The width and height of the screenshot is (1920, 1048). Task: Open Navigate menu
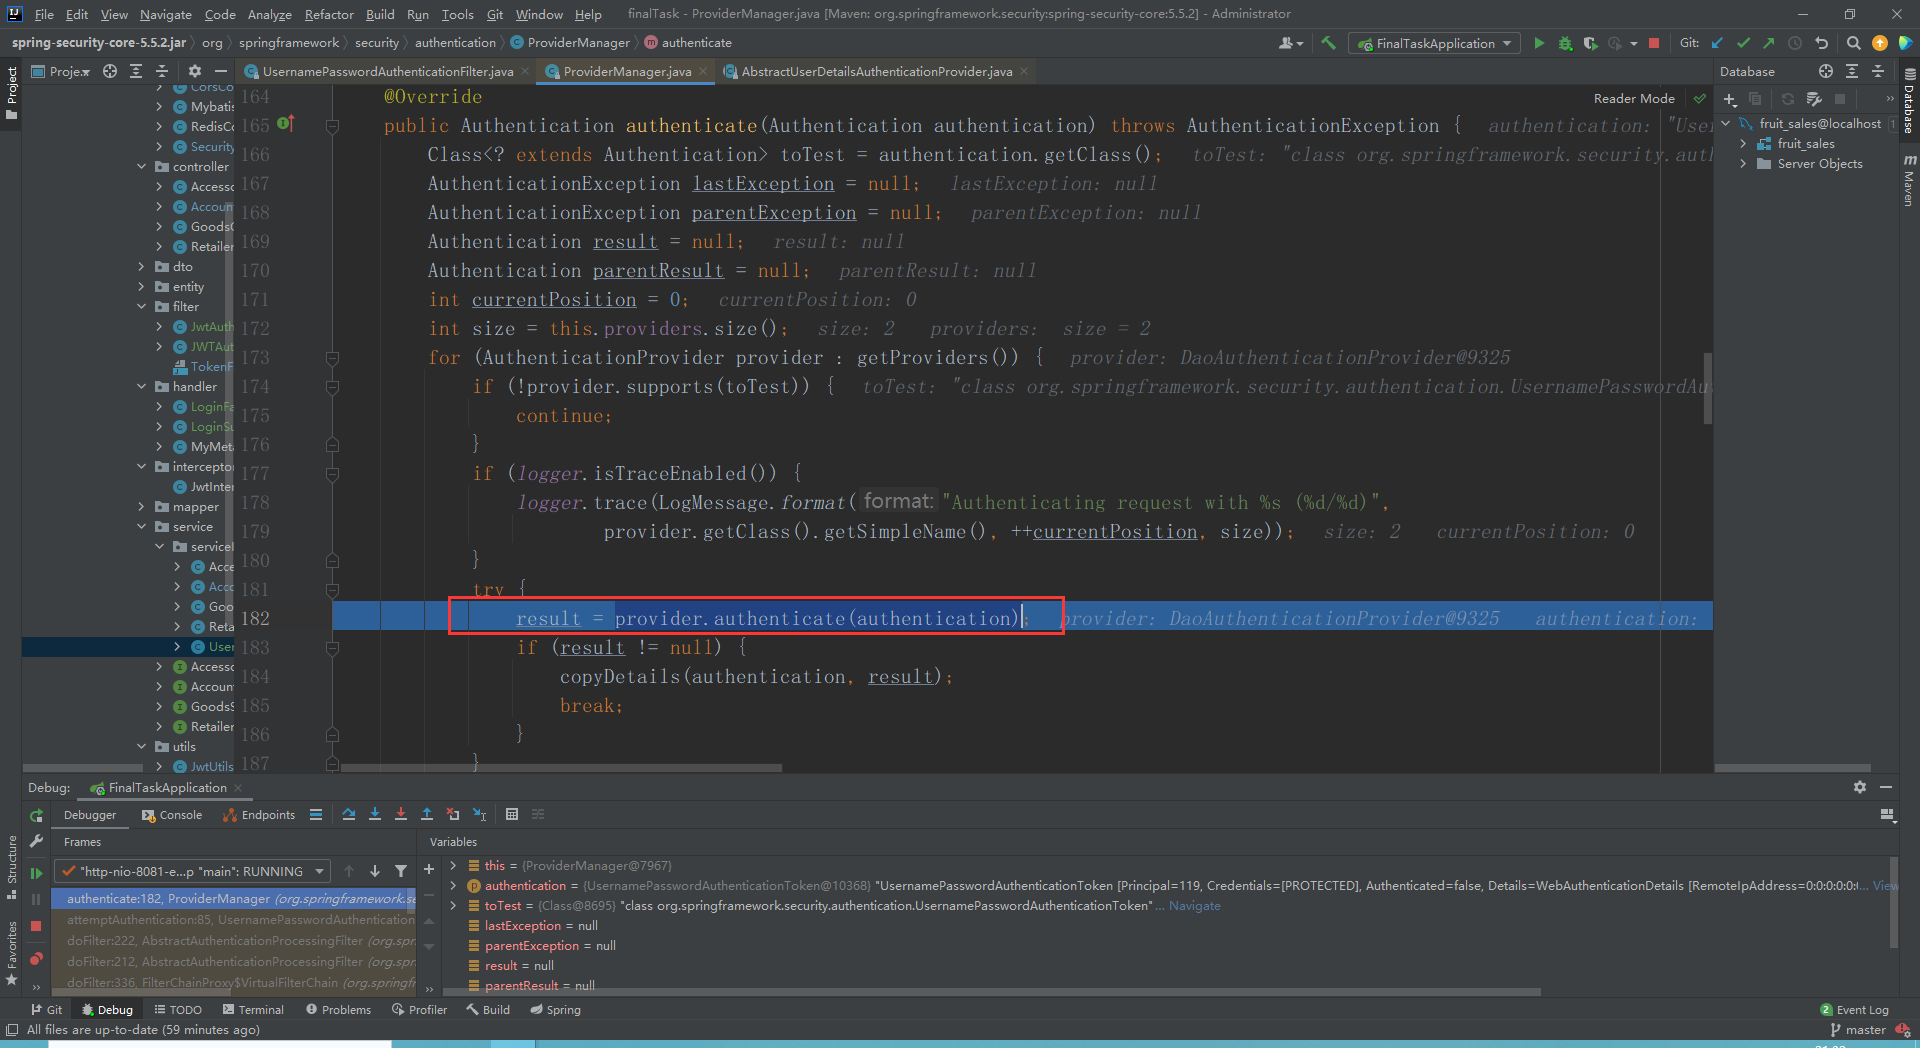point(165,14)
